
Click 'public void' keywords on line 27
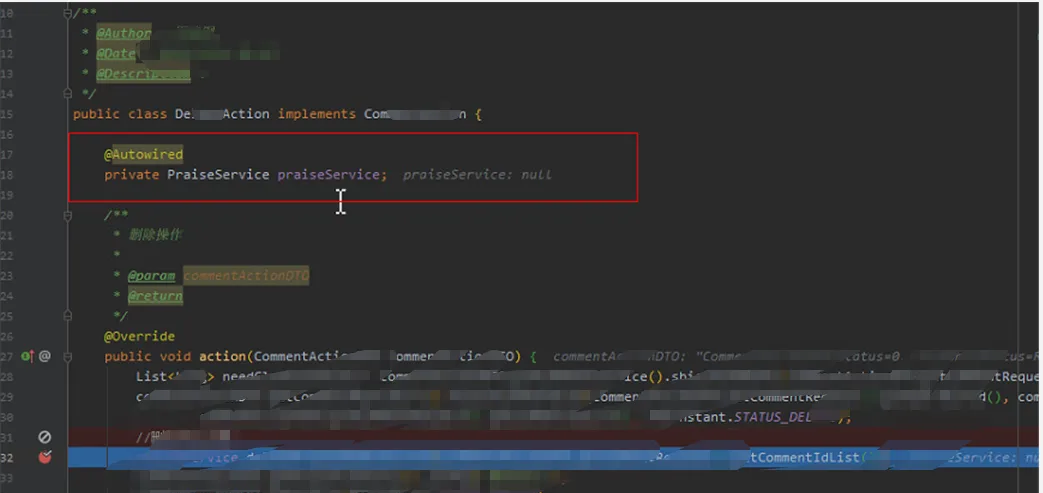(x=148, y=357)
